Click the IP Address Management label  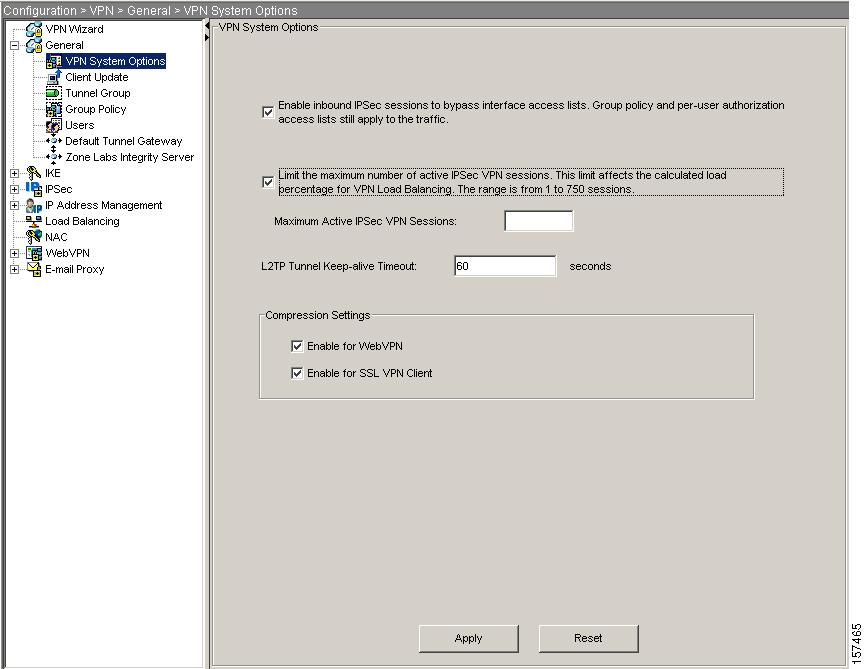pos(104,205)
